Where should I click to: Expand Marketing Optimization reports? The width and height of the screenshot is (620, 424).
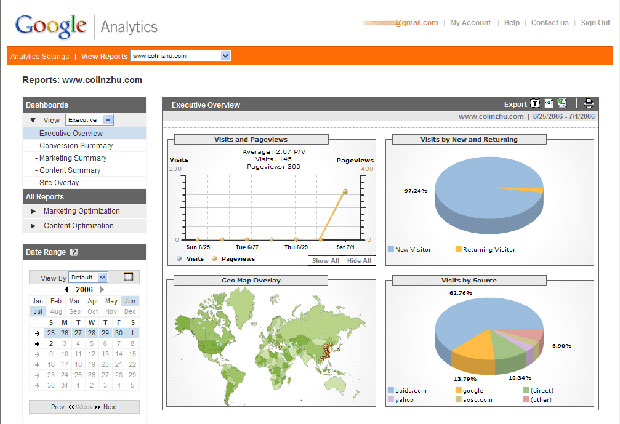[34, 211]
